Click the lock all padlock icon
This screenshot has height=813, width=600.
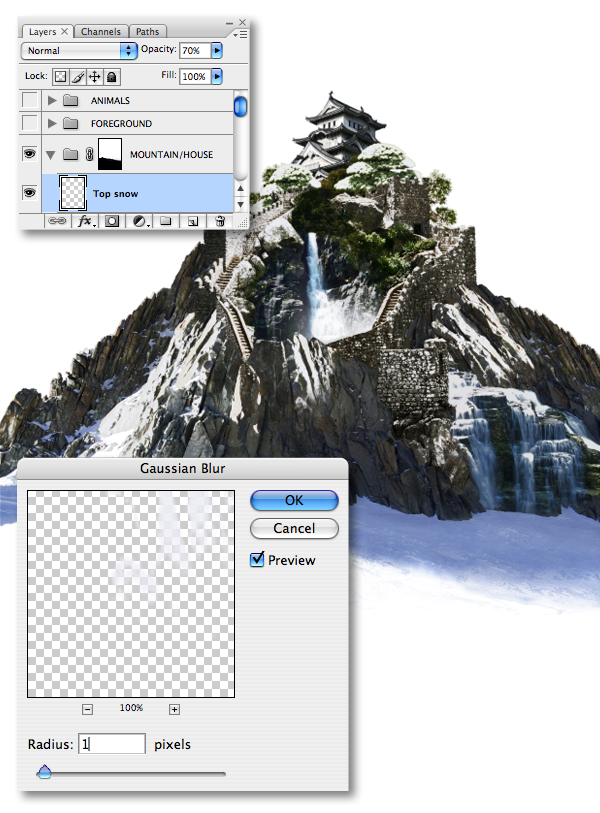tap(111, 77)
